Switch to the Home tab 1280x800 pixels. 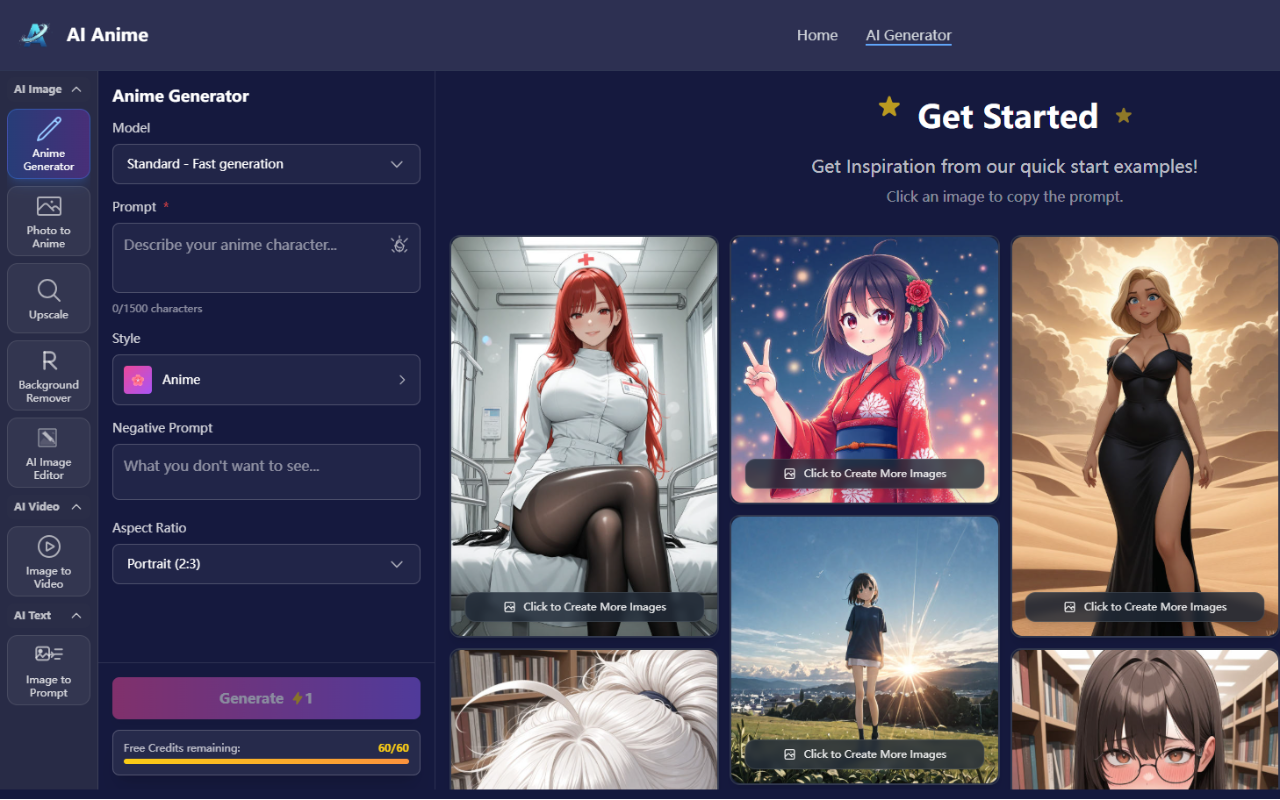click(817, 35)
